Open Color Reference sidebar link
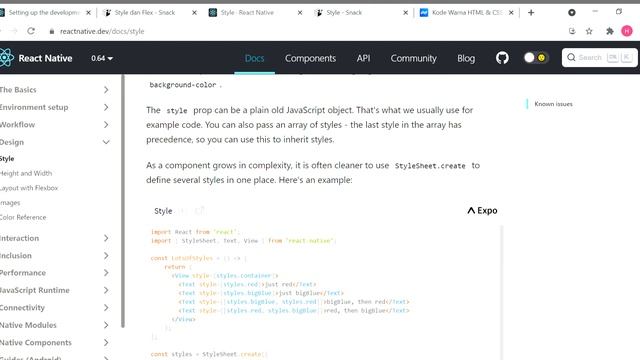The width and height of the screenshot is (640, 360). point(23,218)
